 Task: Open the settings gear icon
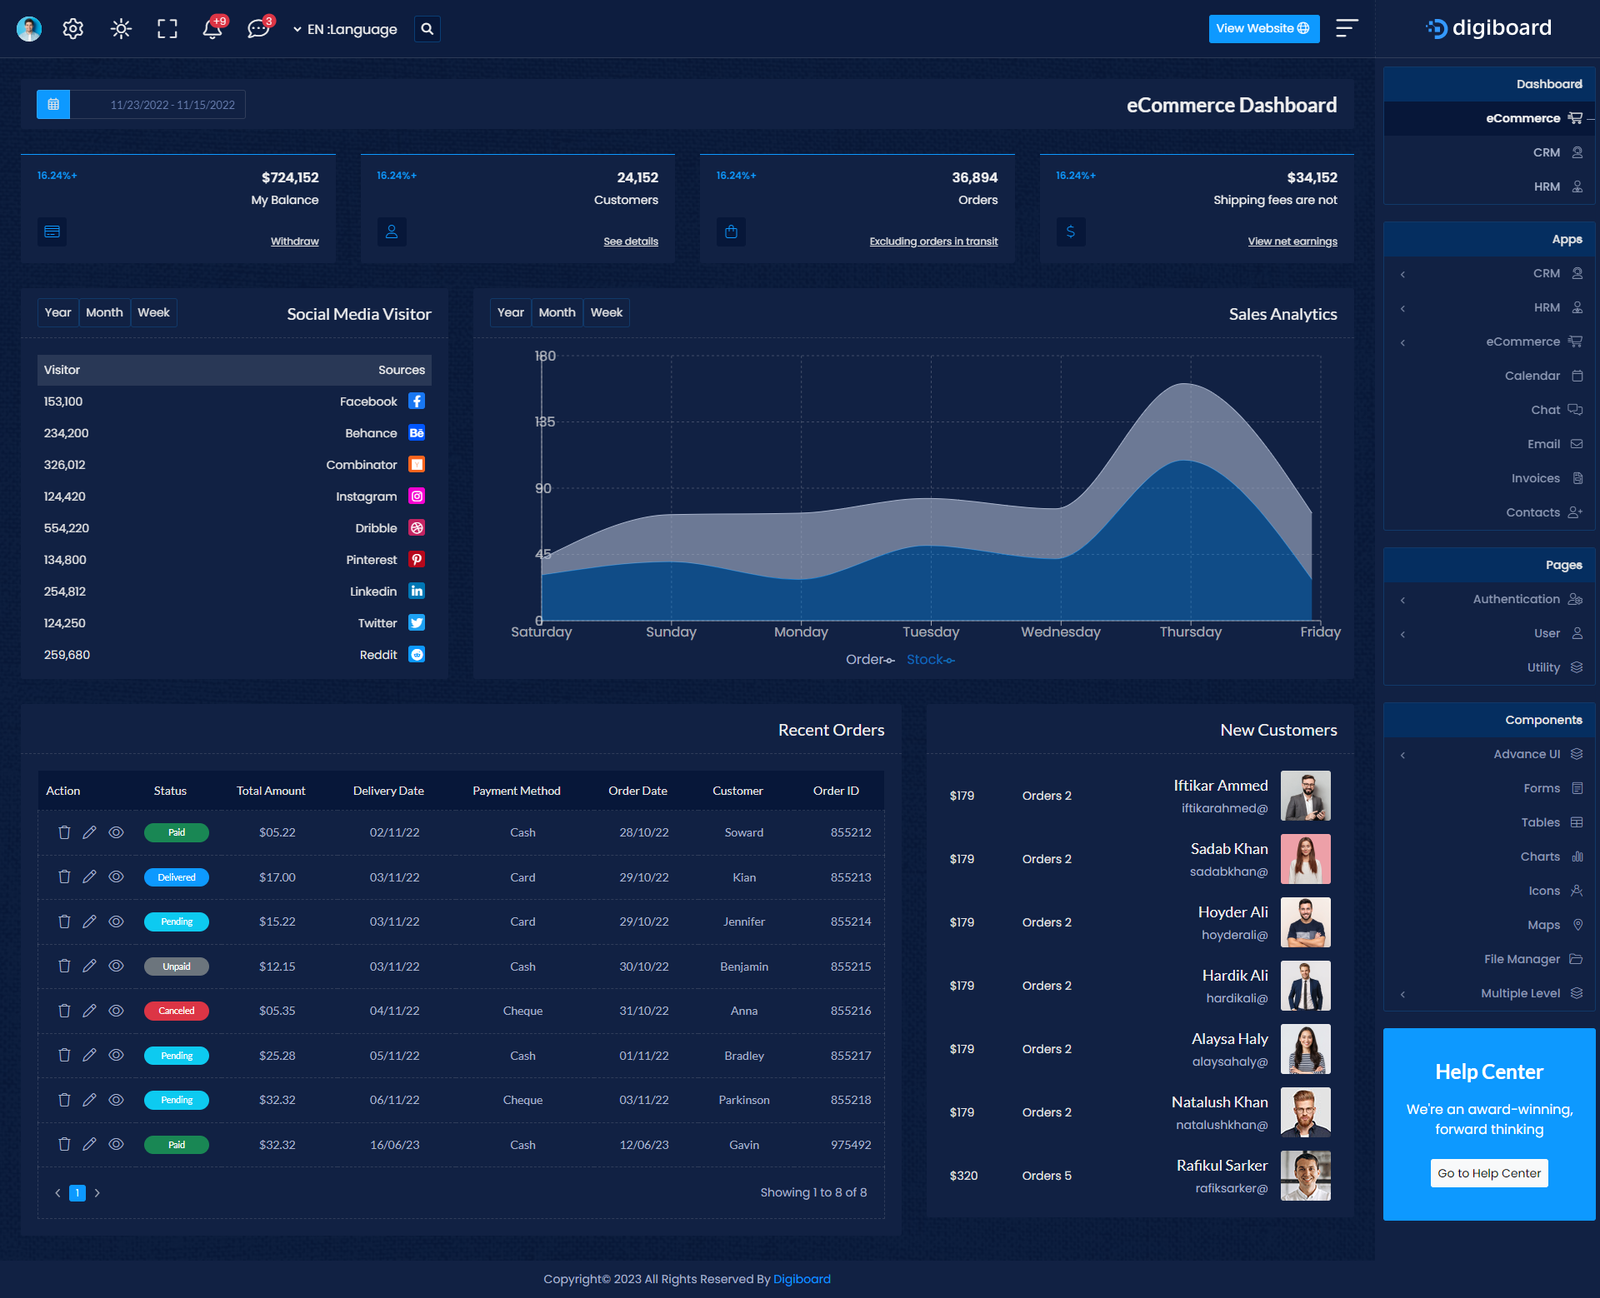pyautogui.click(x=73, y=29)
